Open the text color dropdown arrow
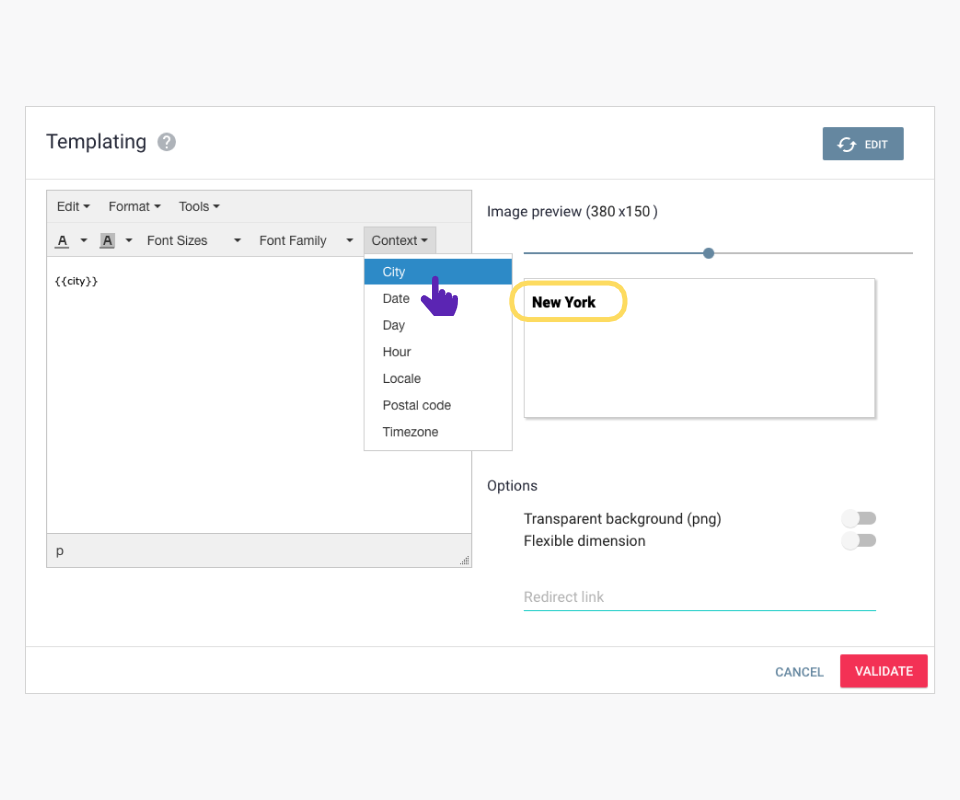This screenshot has height=800, width=960. click(x=84, y=241)
